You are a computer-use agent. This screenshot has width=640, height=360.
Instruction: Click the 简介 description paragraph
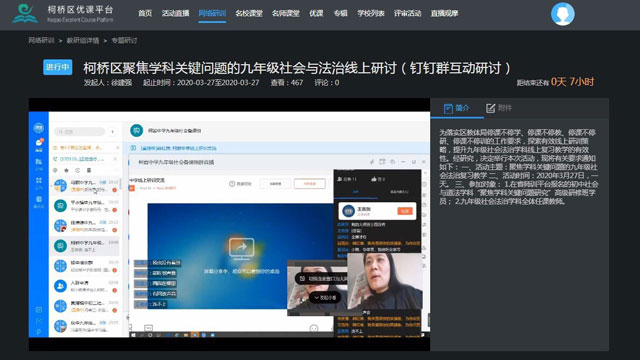(x=519, y=167)
